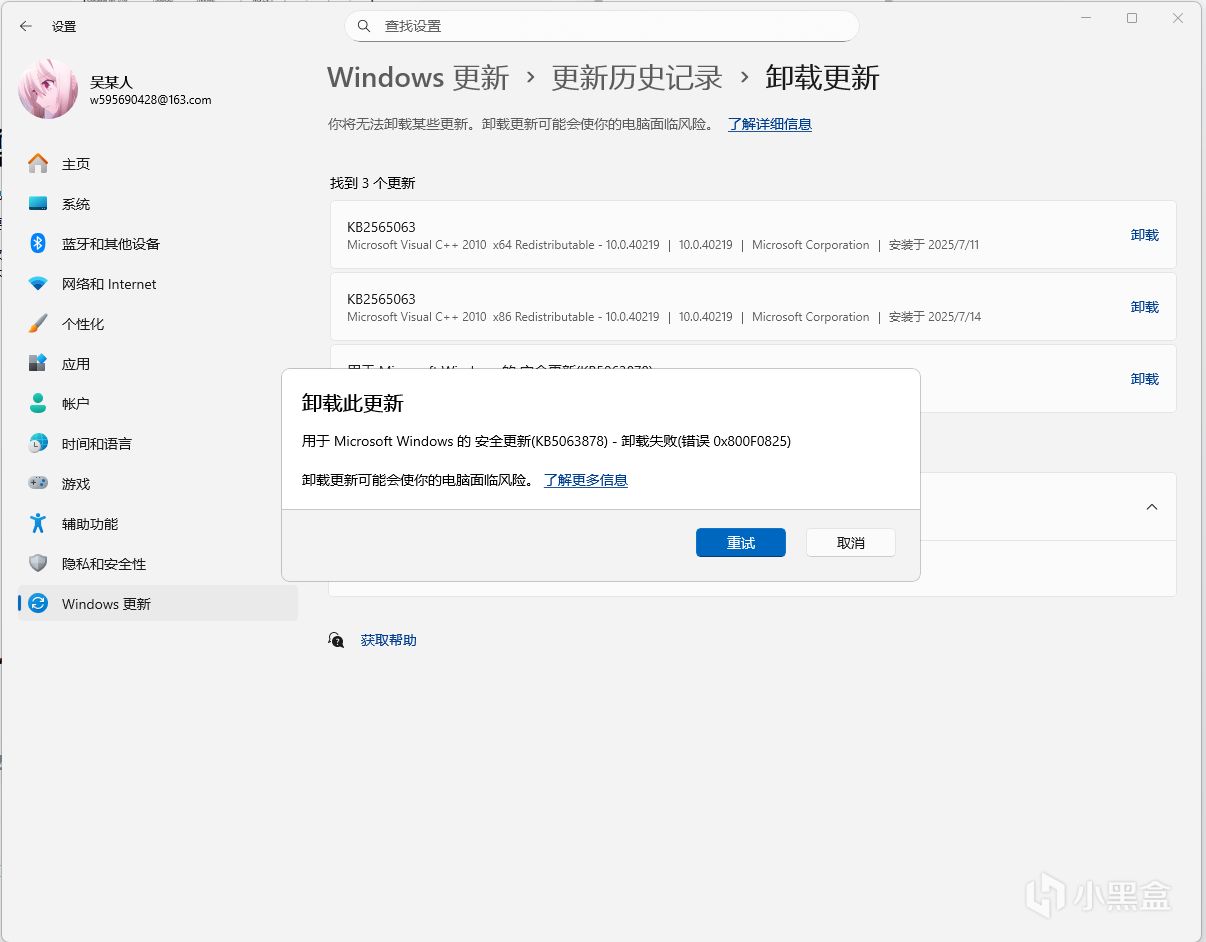Click the 找到 3 个更新 text
Screen dimensions: 1206x942
point(373,183)
